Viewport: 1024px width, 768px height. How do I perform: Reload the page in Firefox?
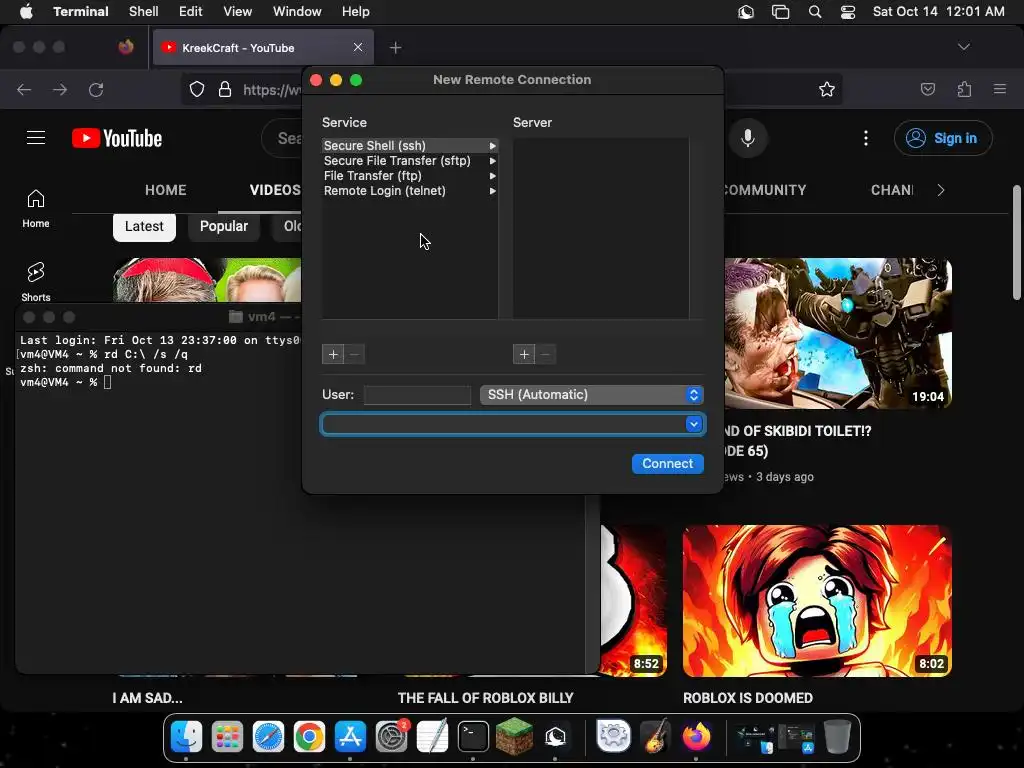click(x=96, y=90)
